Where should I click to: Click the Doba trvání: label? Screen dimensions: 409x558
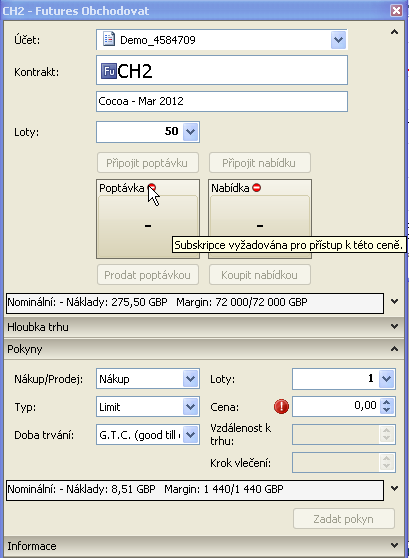[x=44, y=435]
